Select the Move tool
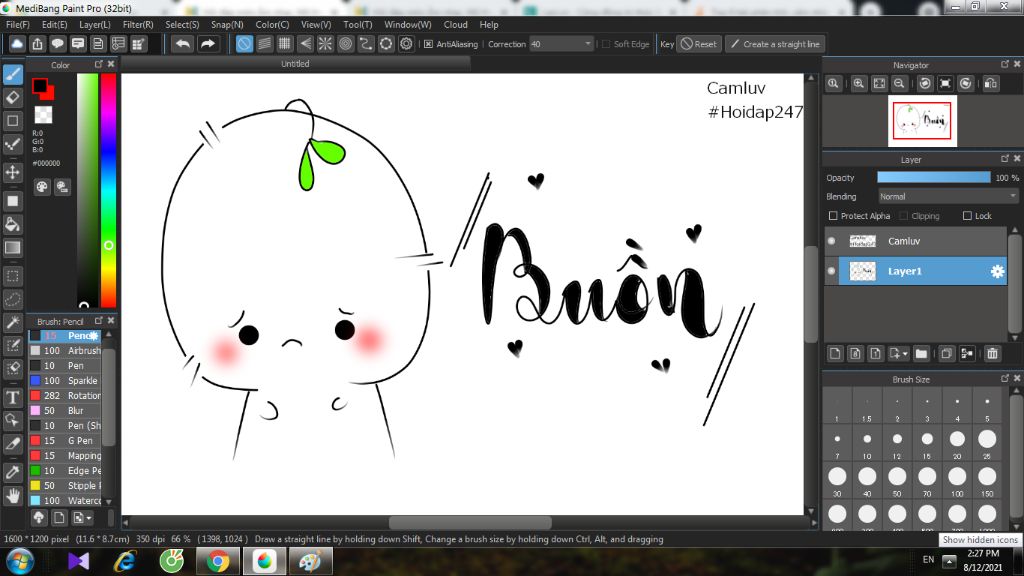This screenshot has width=1024, height=576. click(x=13, y=172)
